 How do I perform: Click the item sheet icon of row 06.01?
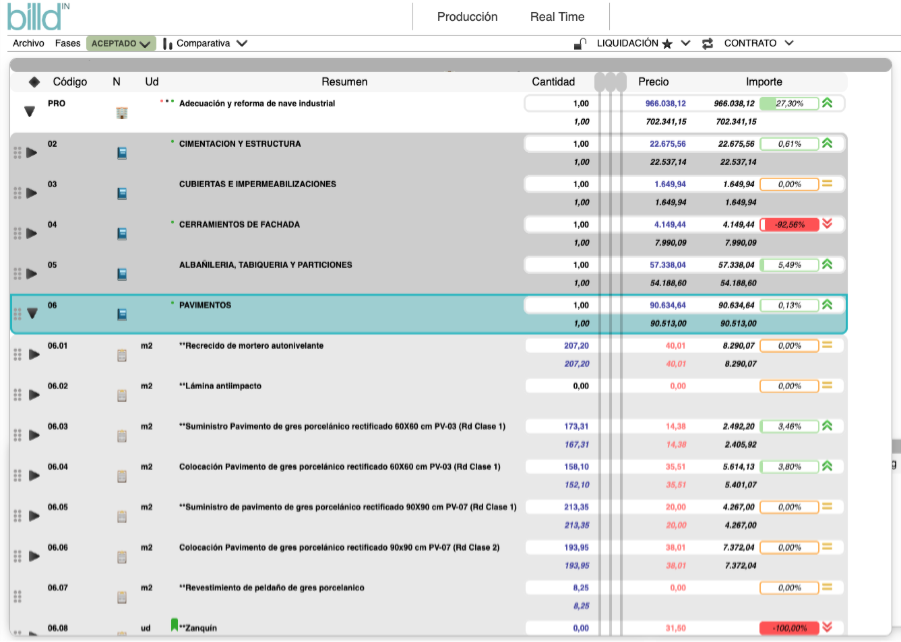click(x=122, y=355)
